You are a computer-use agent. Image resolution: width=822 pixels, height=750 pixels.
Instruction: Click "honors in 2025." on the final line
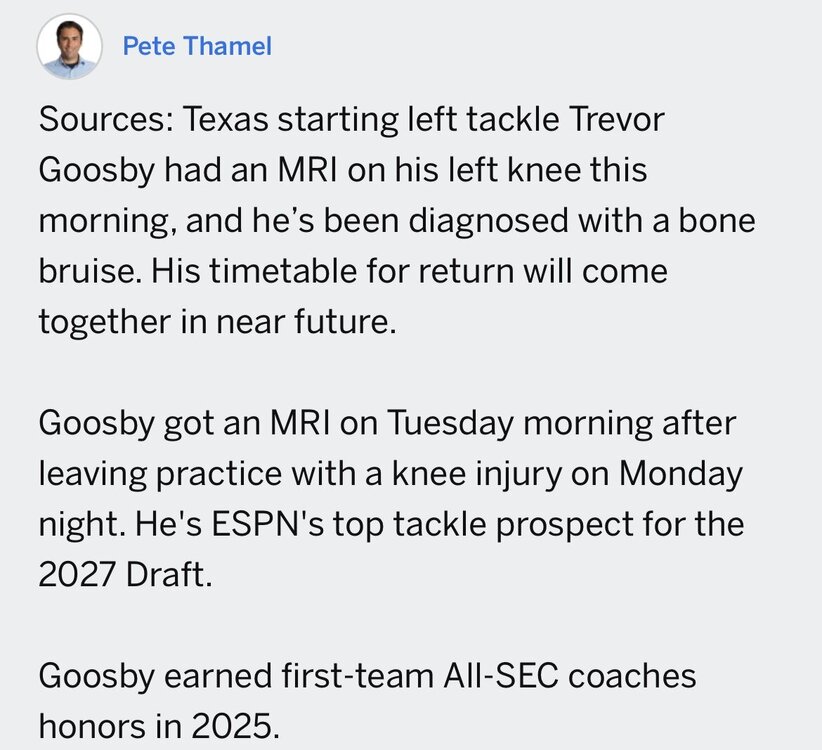pos(159,726)
